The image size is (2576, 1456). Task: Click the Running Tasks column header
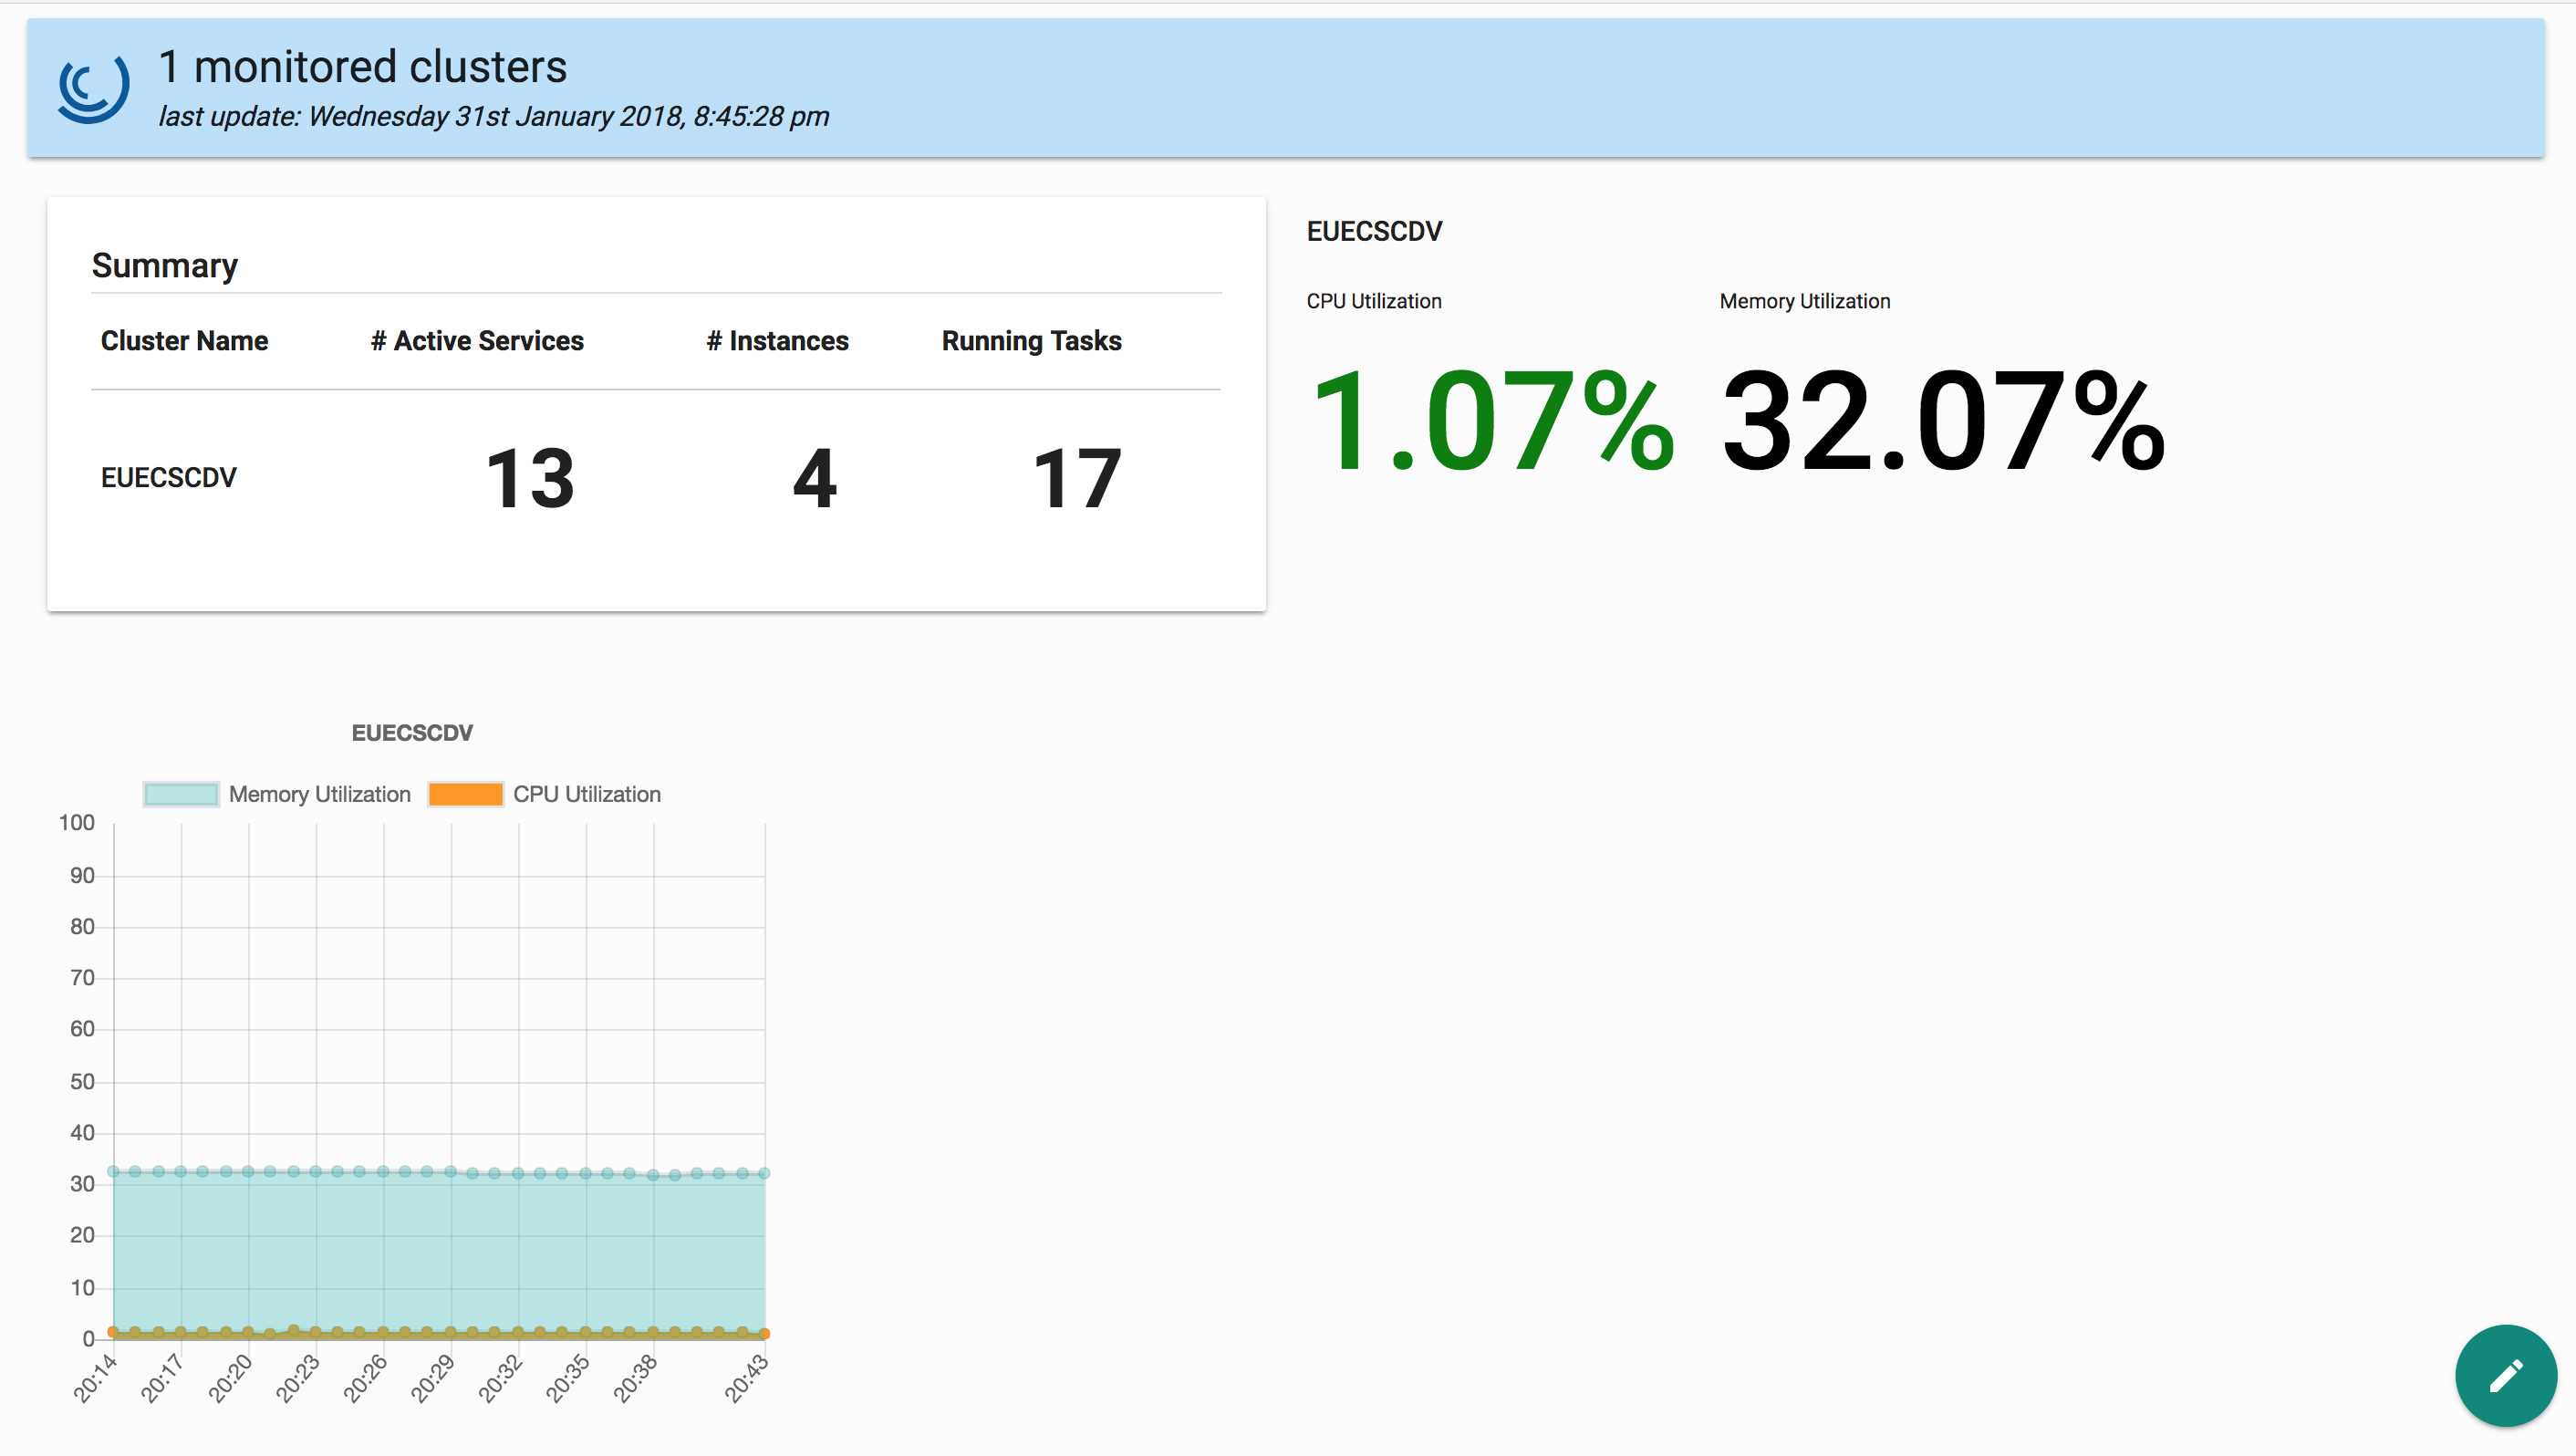[1031, 341]
